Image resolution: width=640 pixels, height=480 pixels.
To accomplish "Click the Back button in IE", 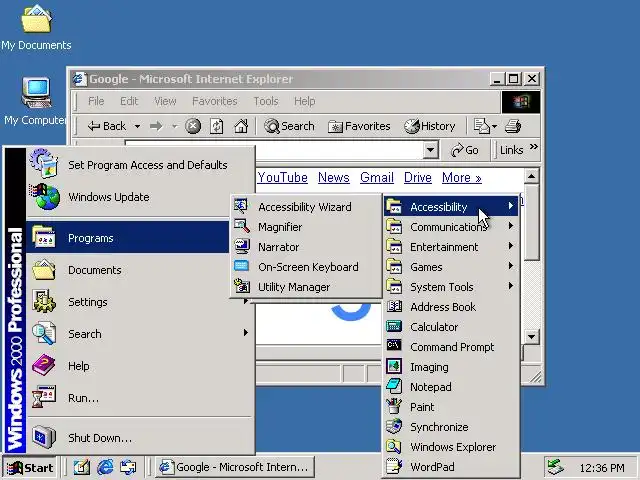I will click(107, 126).
